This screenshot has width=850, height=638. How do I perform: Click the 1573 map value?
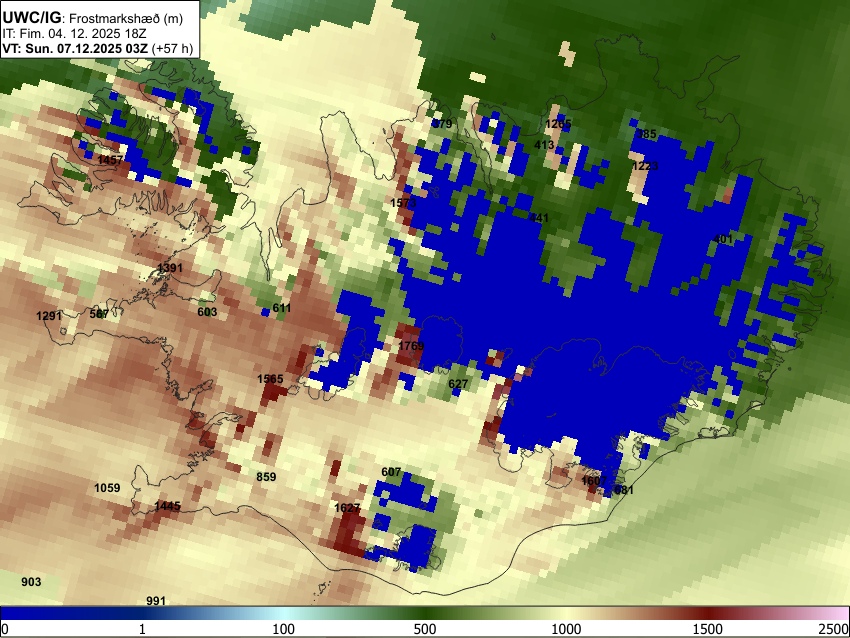tap(403, 203)
